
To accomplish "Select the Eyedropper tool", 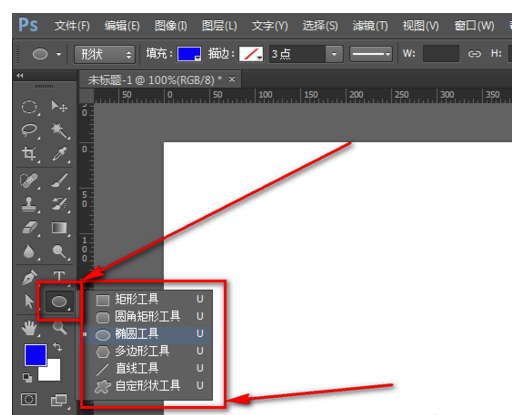I will 60,154.
